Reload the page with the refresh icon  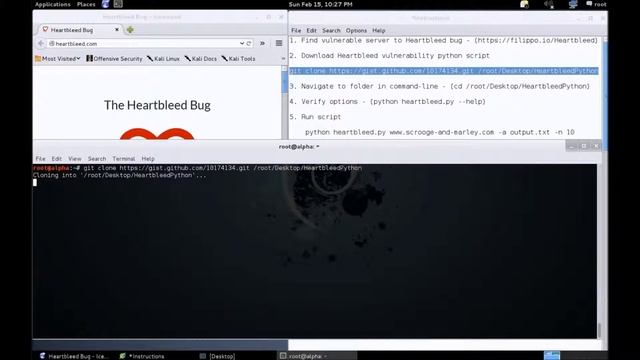249,43
